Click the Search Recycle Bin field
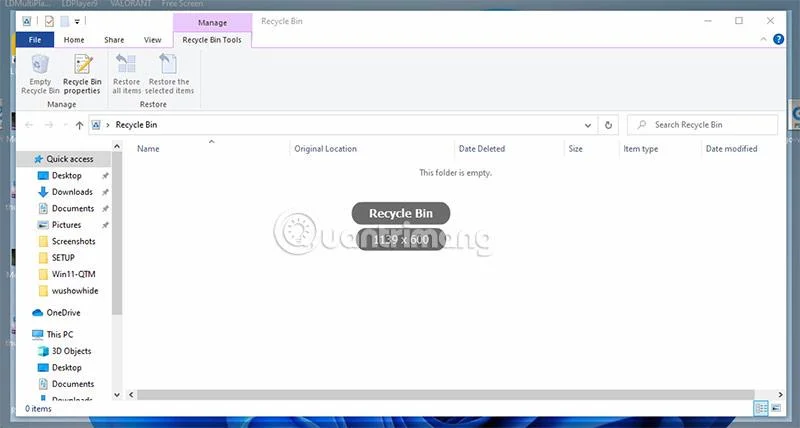The image size is (800, 428). tap(702, 125)
